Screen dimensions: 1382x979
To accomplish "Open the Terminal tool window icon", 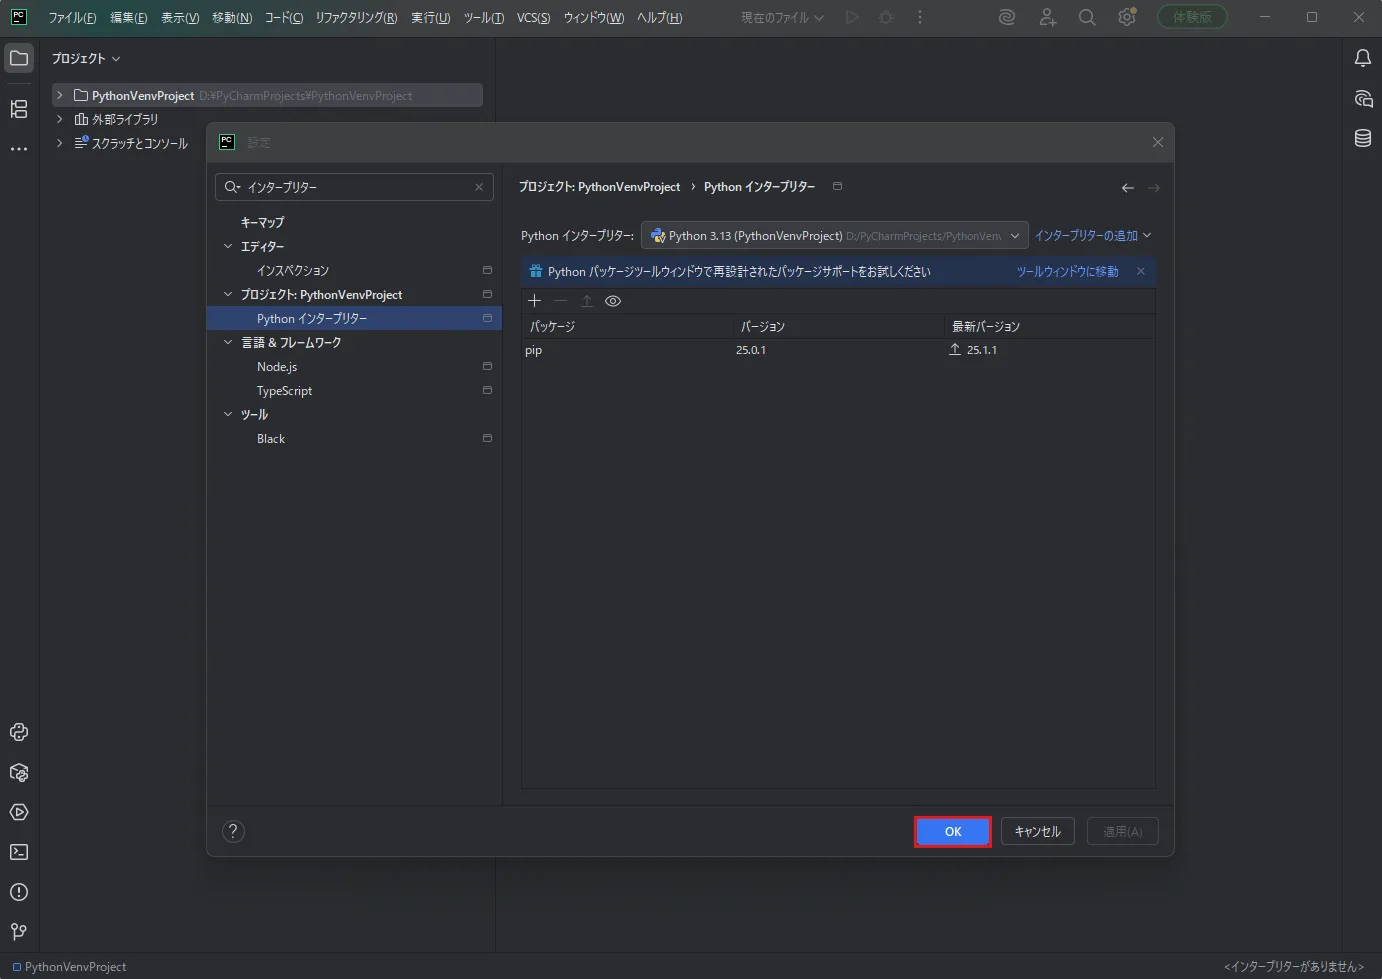I will click(19, 852).
